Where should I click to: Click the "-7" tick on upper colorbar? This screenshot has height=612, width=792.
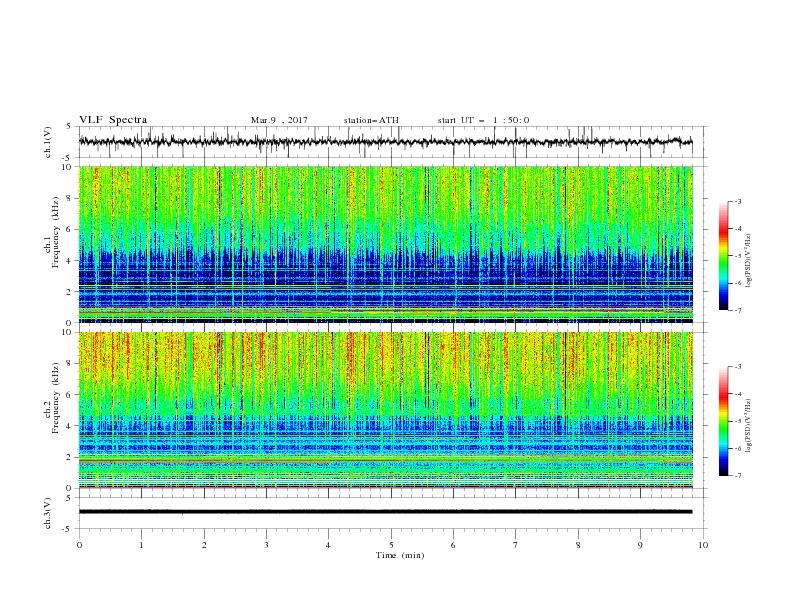coord(738,310)
